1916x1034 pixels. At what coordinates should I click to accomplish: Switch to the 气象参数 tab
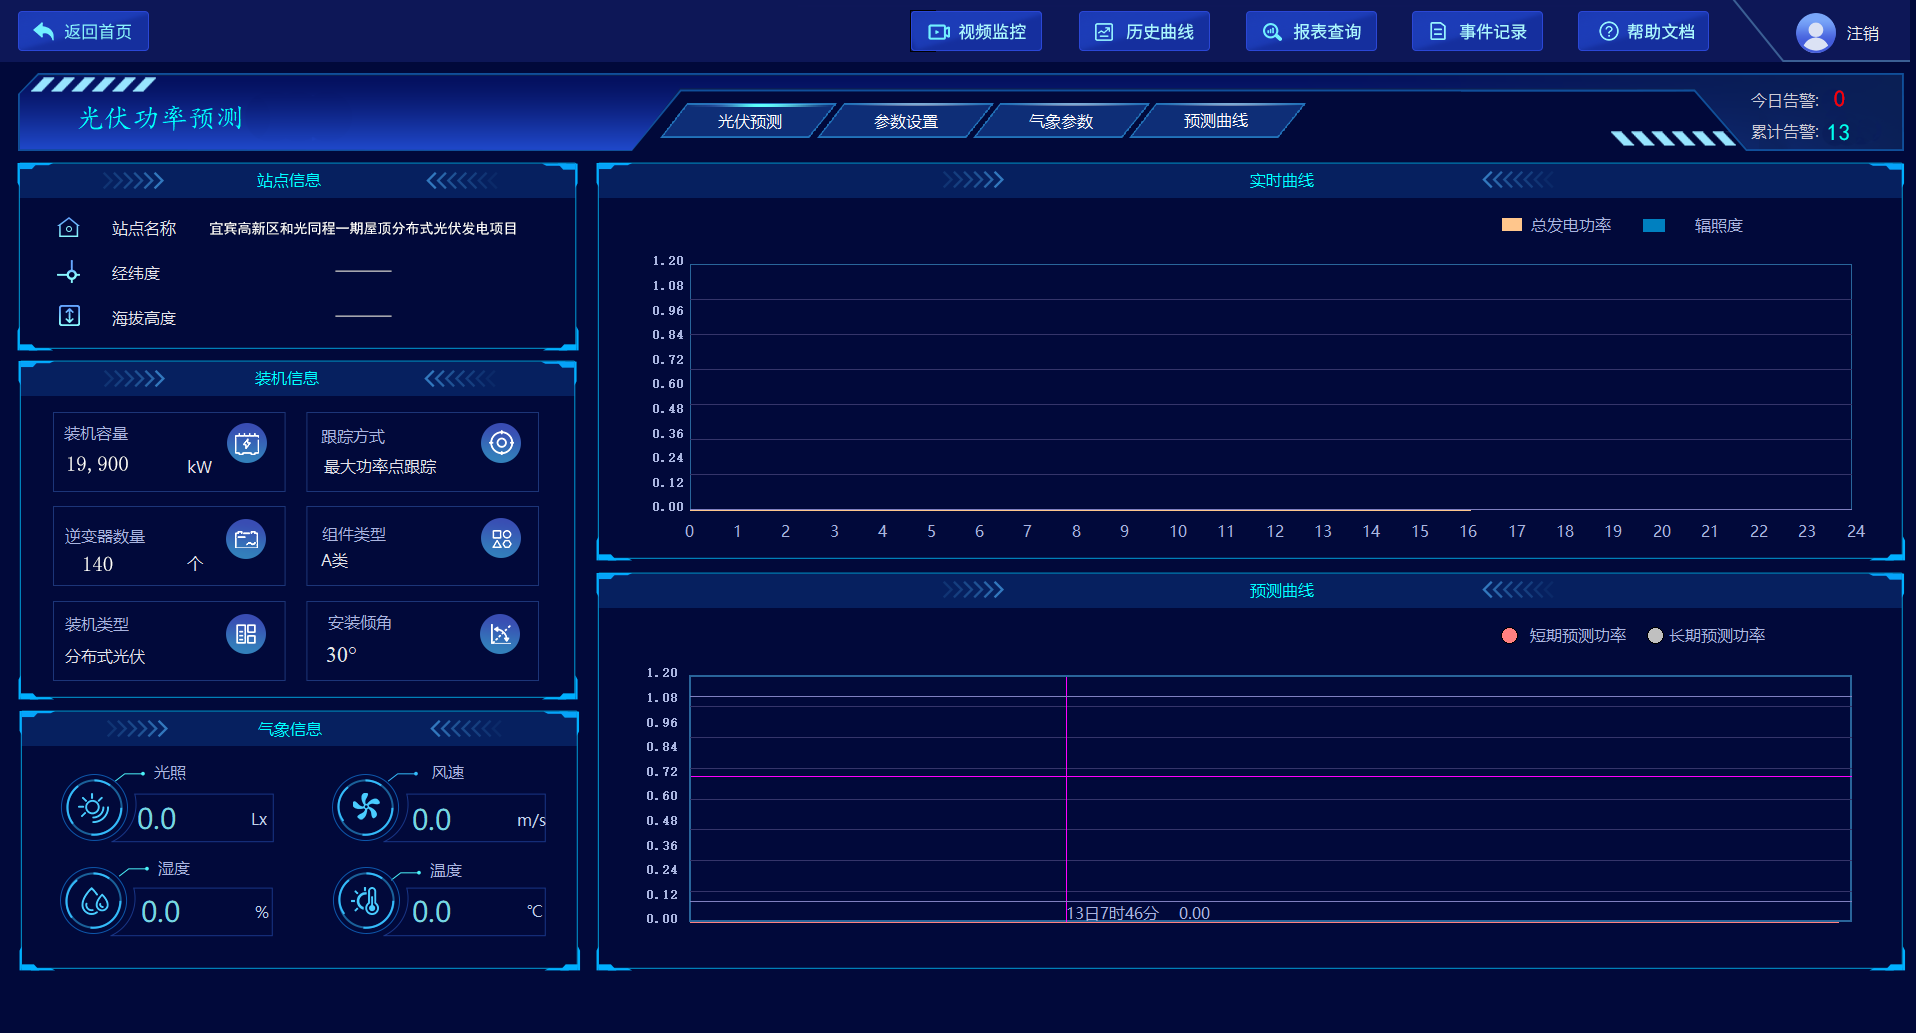tap(1061, 121)
